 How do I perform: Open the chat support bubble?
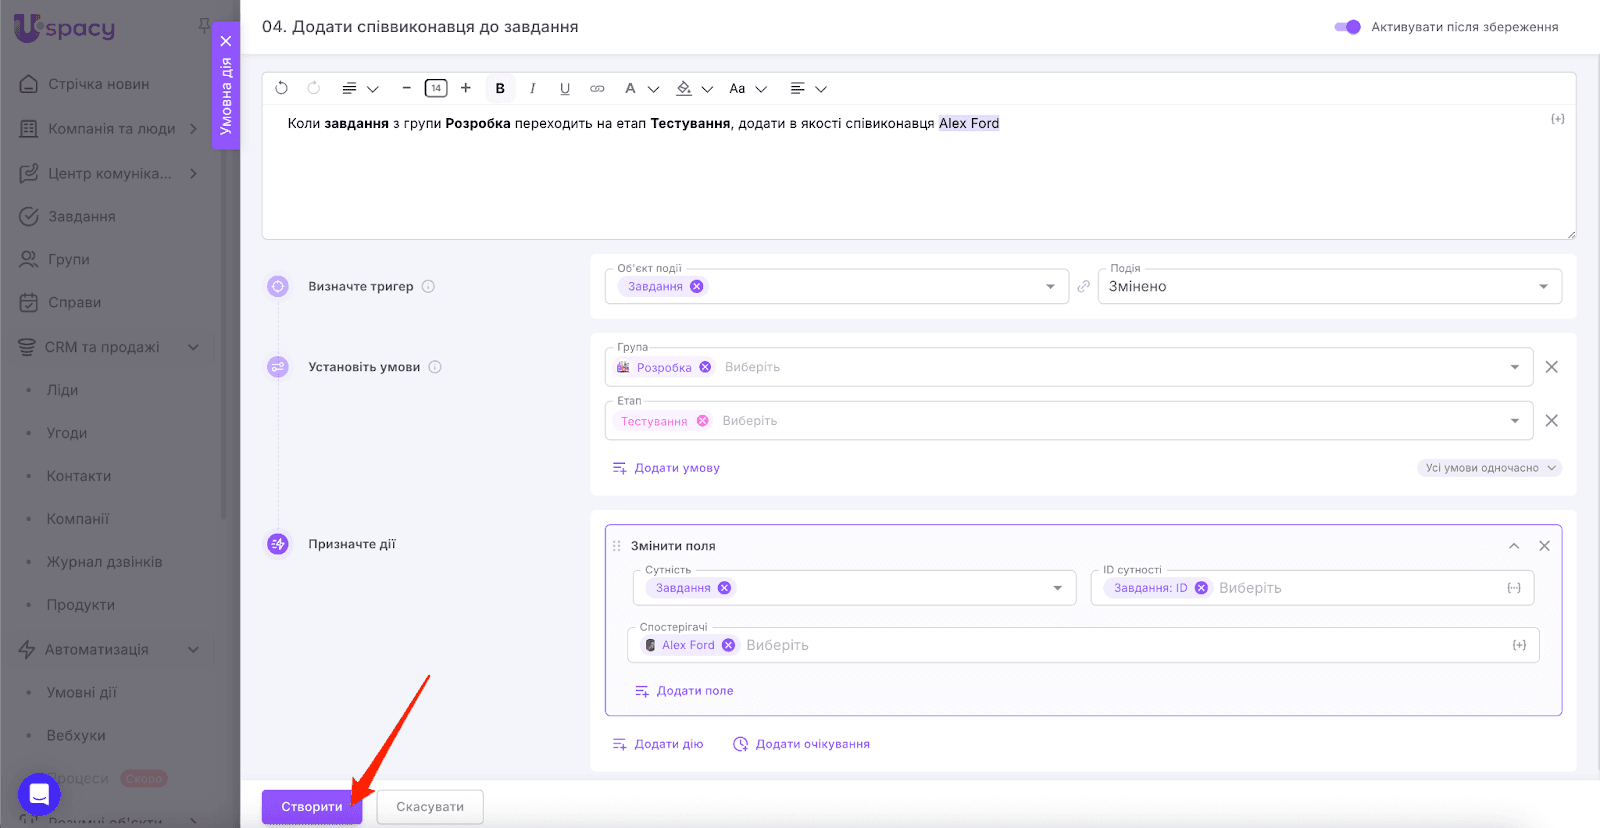click(39, 795)
